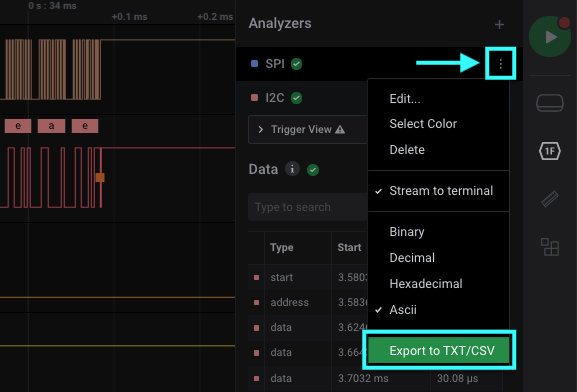Open the SPI analyzer three-dot menu
The height and width of the screenshot is (392, 577).
(x=500, y=64)
